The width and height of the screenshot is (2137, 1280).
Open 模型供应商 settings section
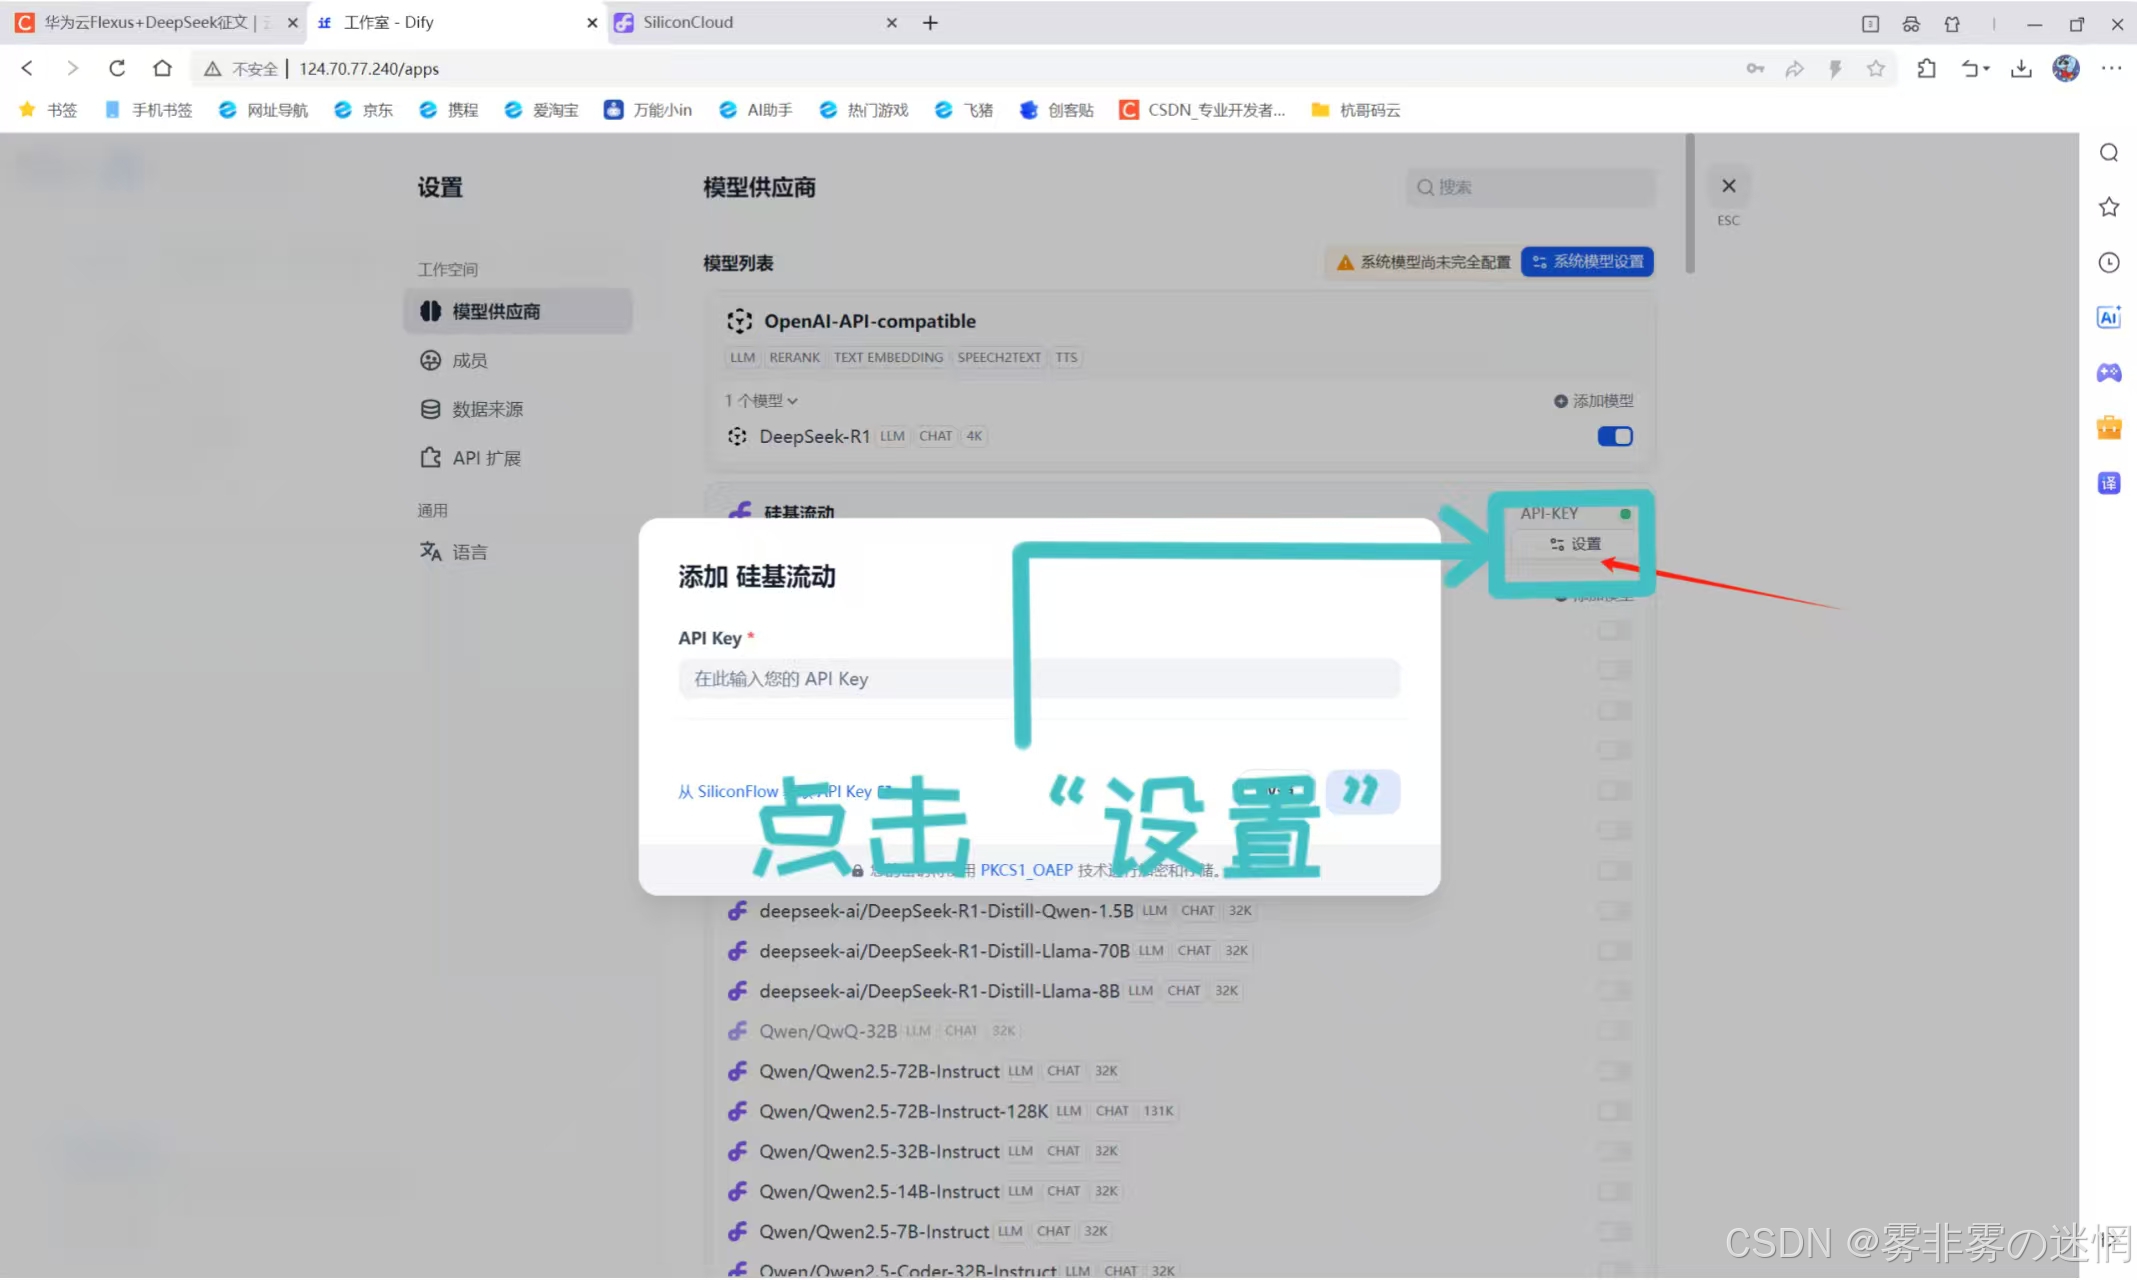518,311
